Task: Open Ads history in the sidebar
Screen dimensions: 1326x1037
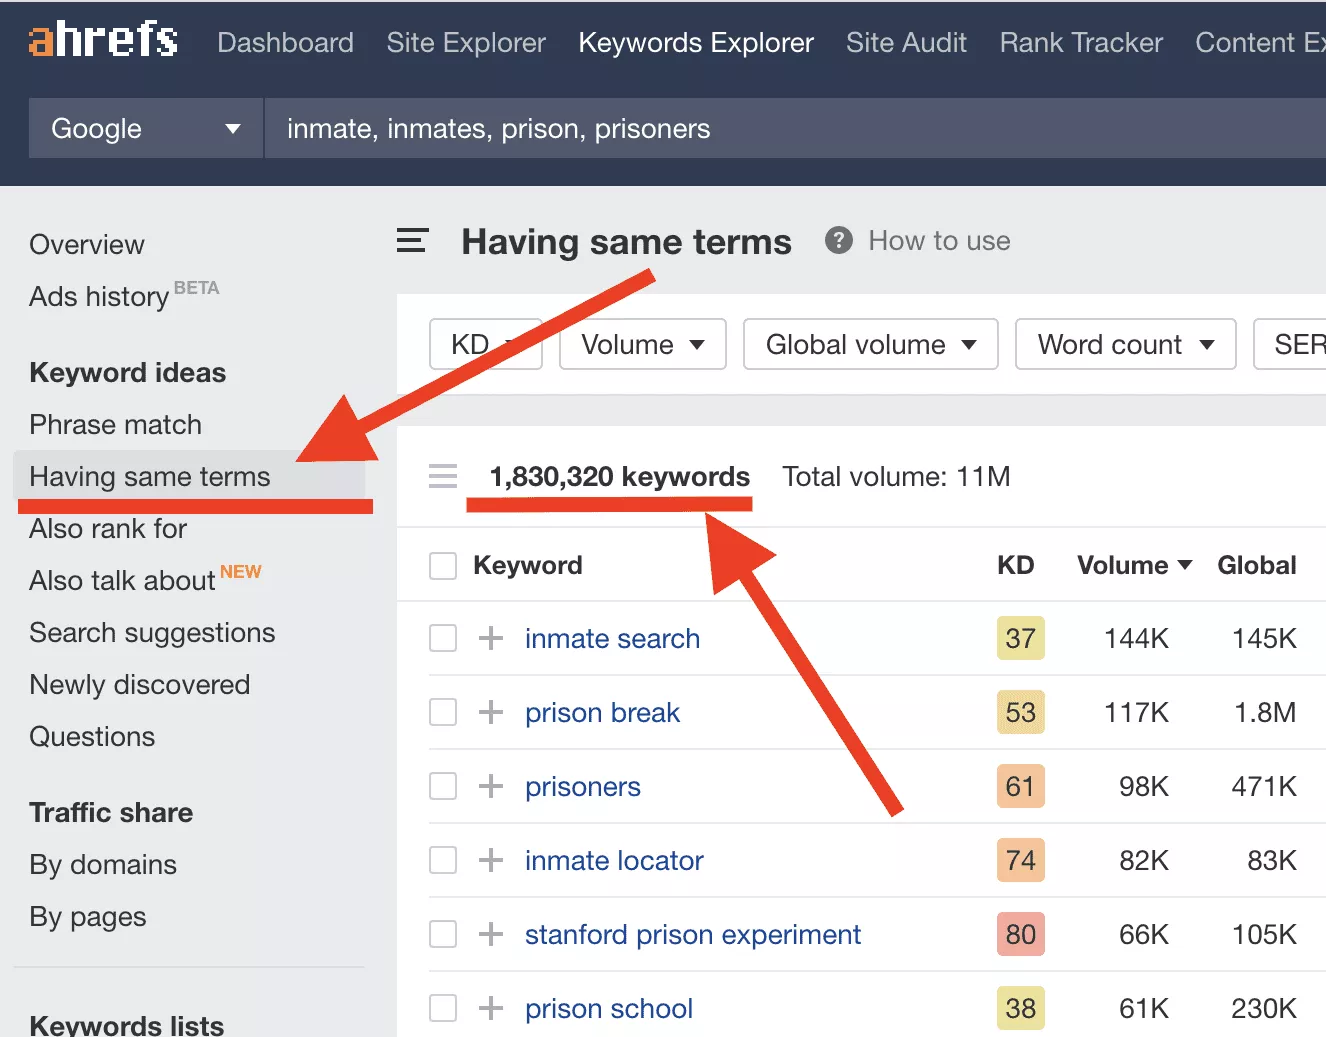Action: coord(99,296)
